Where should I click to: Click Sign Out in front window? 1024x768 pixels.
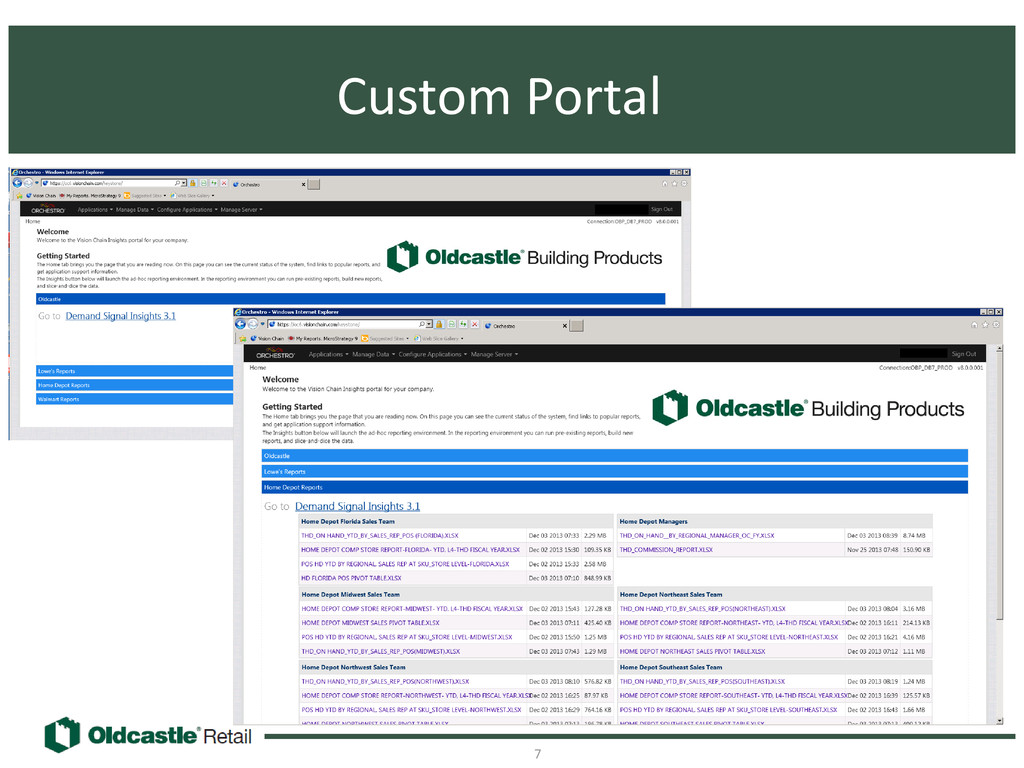point(964,354)
